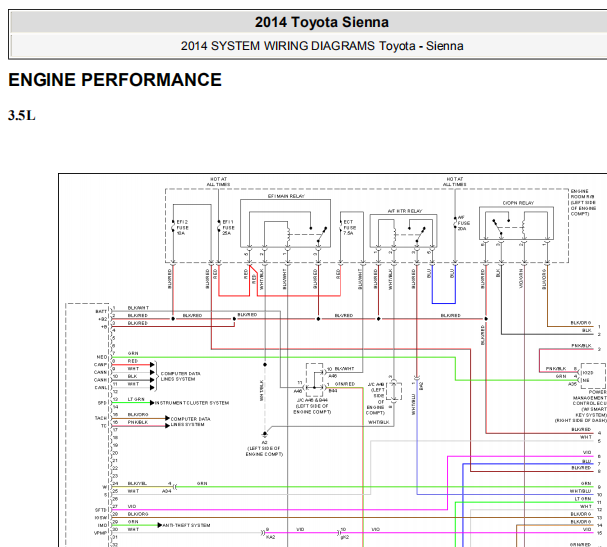Select the "ENGINE ROOM R/B" location note
Image resolution: width=607 pixels, height=547 pixels.
coord(583,202)
